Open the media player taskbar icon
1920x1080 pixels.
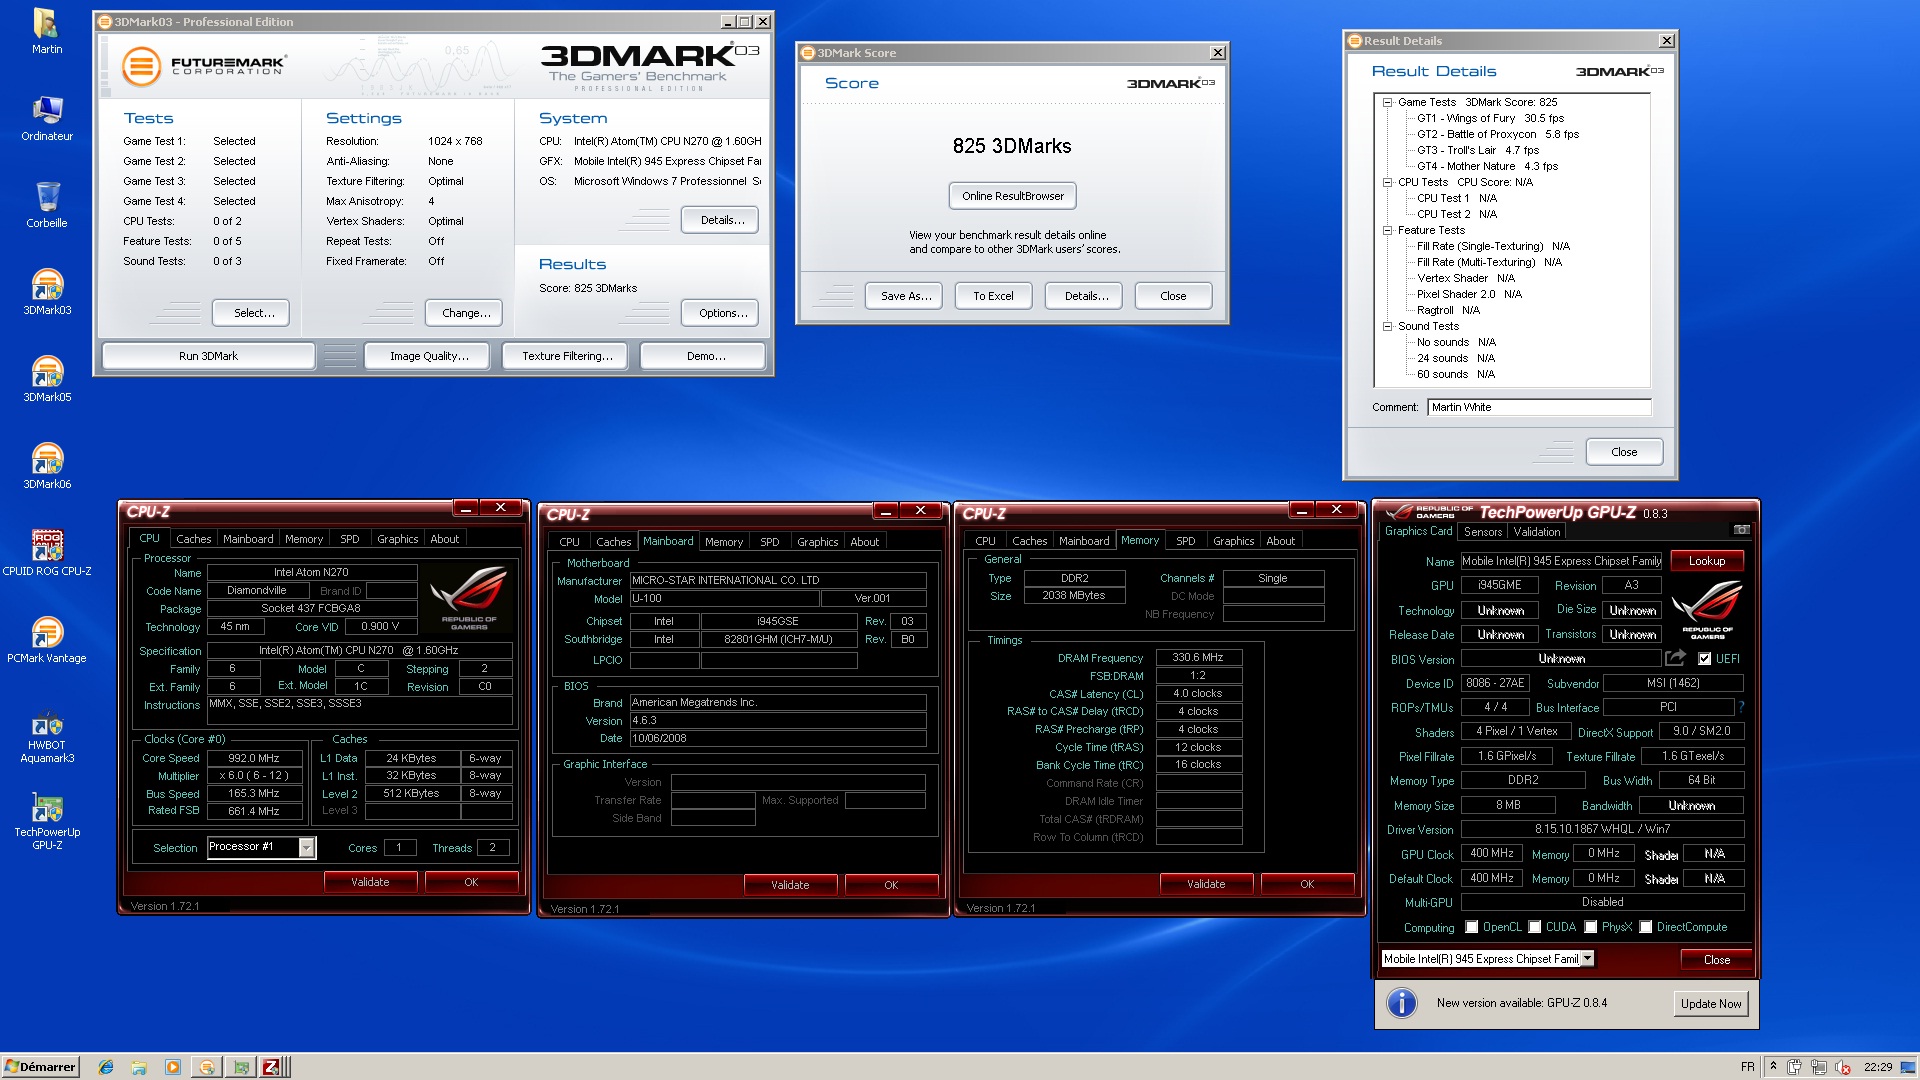(x=172, y=1067)
